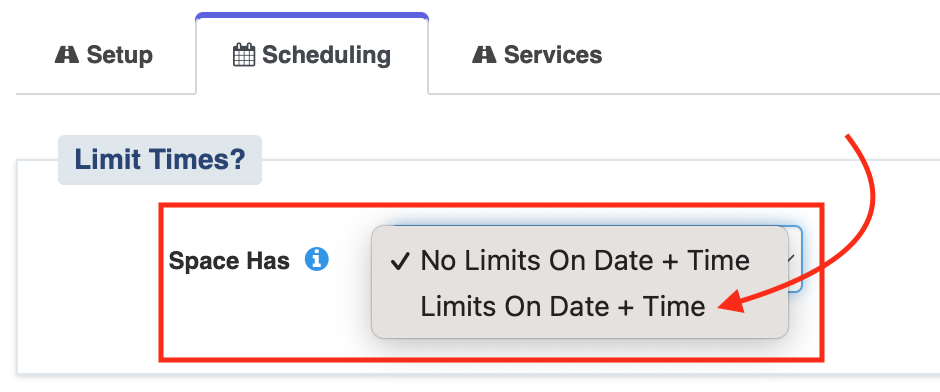
Task: Choose No Limits On Date + Time
Action: [x=585, y=261]
